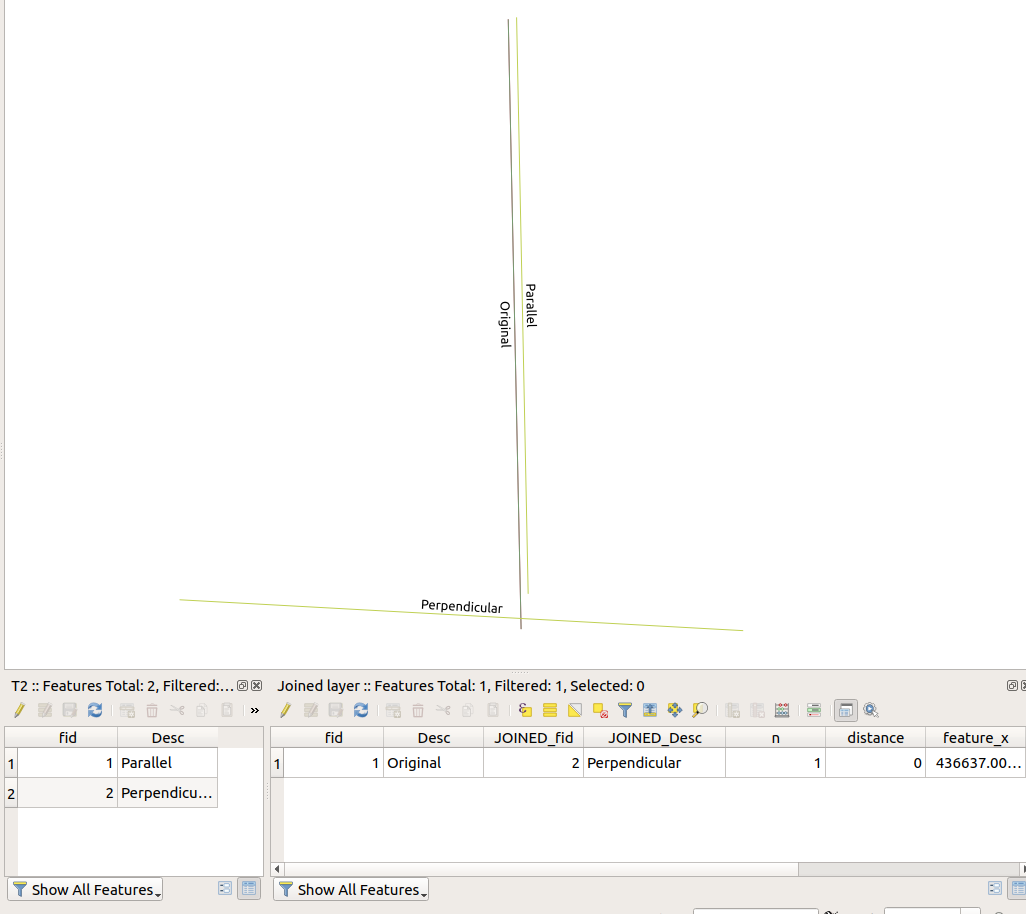Viewport: 1026px width, 914px height.
Task: Select row 1 header in Joined layer table
Action: (x=277, y=763)
